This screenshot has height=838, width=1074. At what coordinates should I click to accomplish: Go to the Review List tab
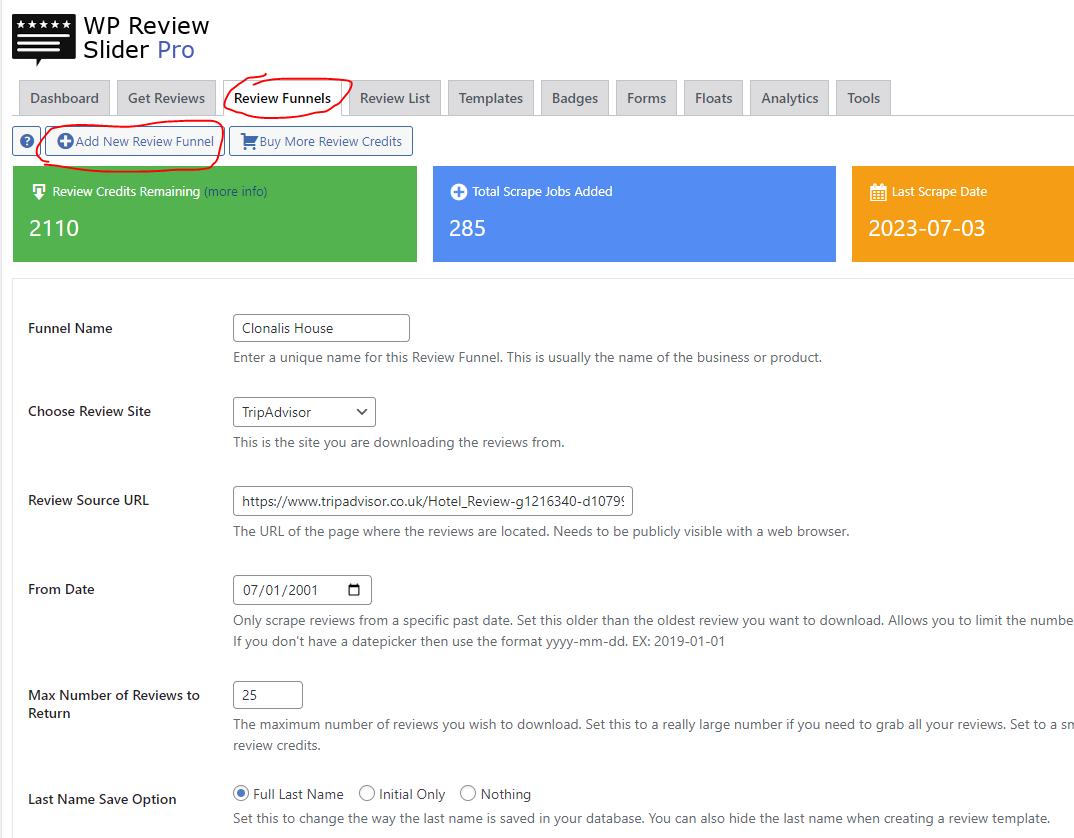click(x=395, y=98)
